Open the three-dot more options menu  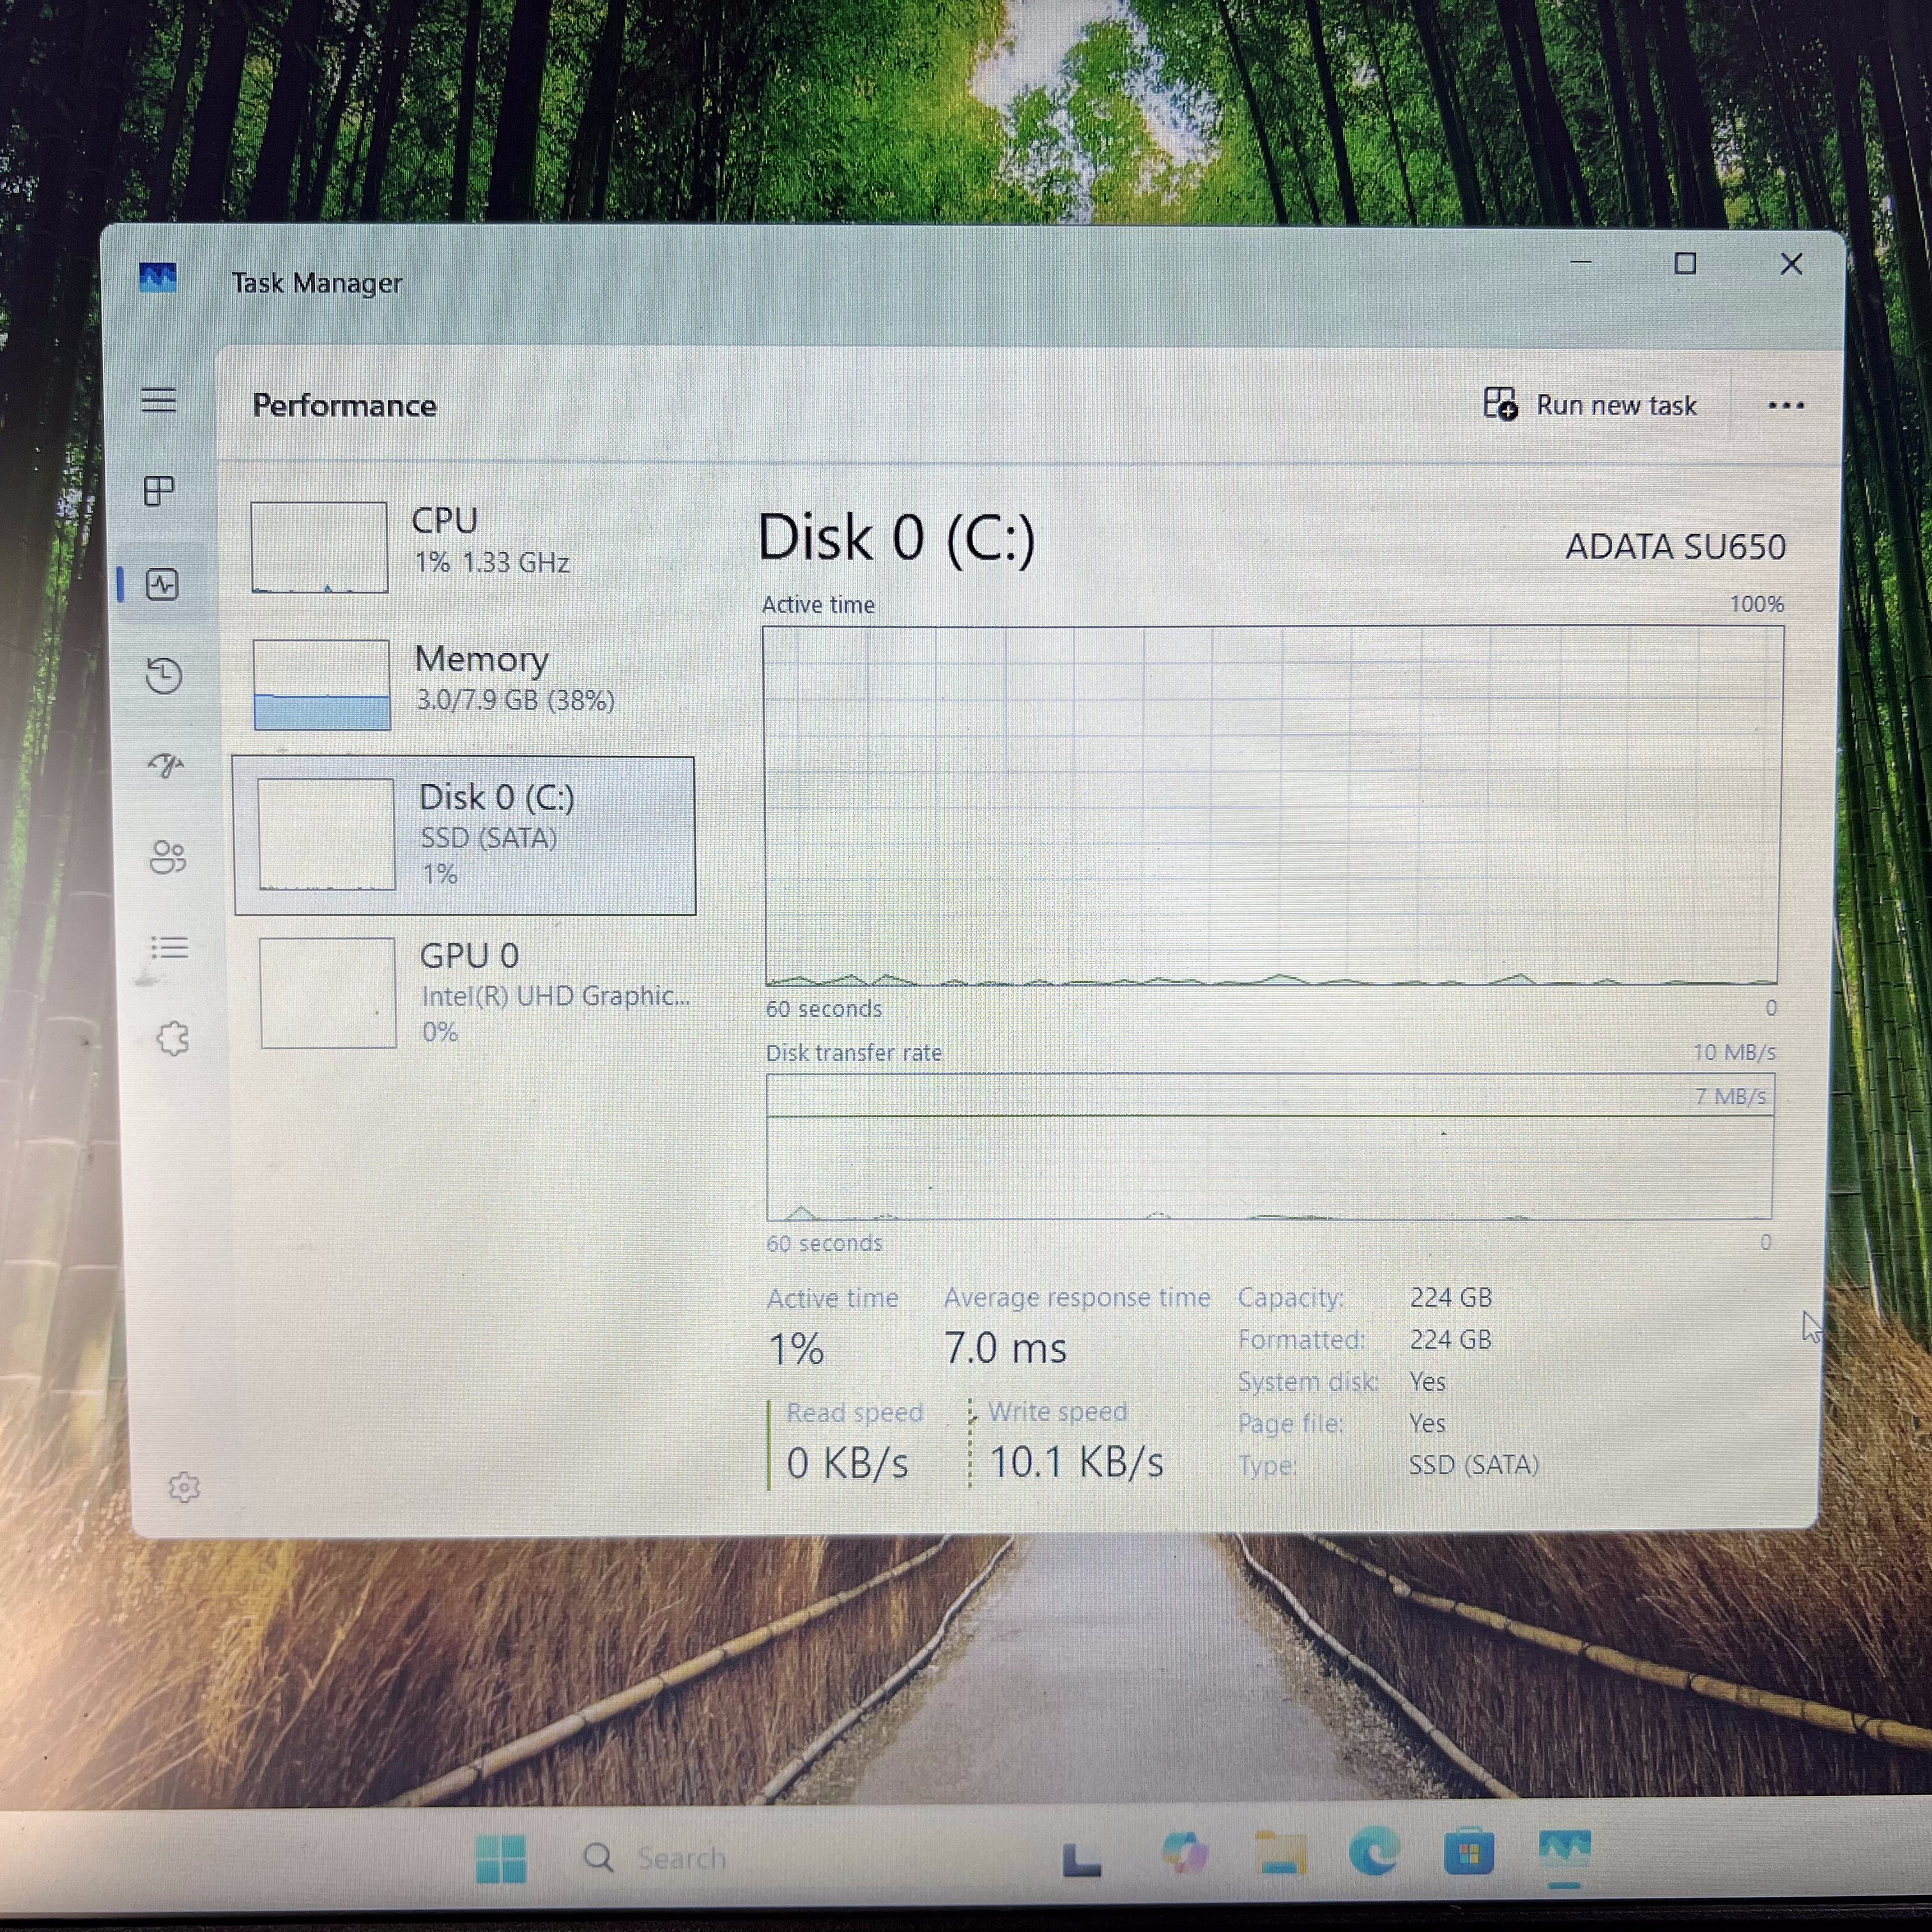click(1785, 405)
